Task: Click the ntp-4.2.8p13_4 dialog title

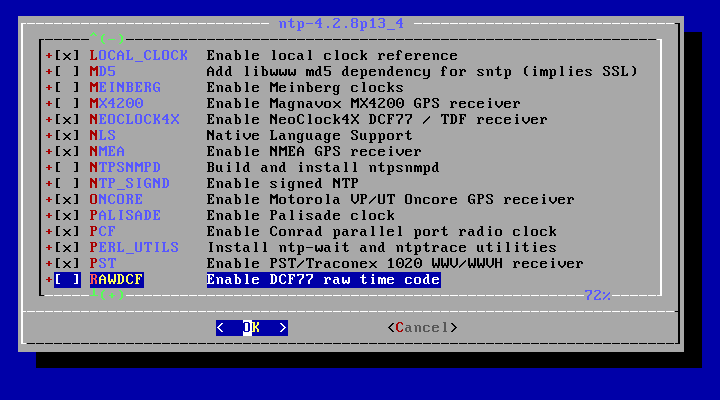Action: [342, 23]
